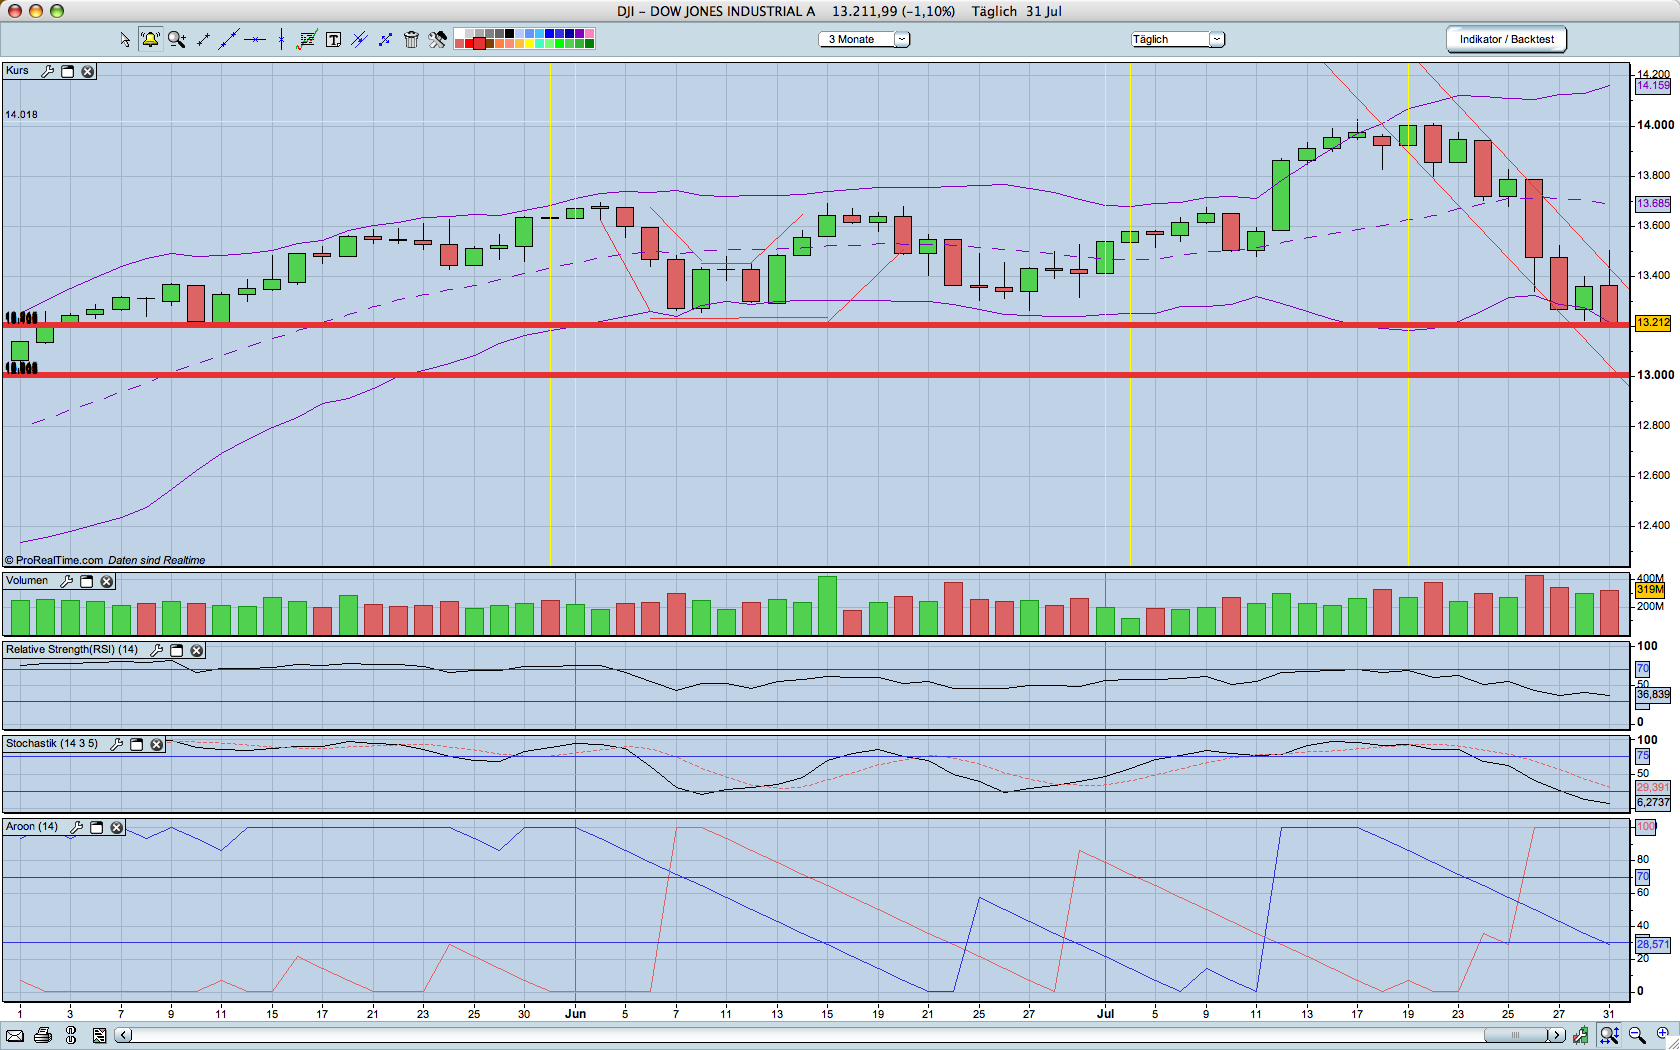Close the Aroon (14) panel

click(x=117, y=828)
